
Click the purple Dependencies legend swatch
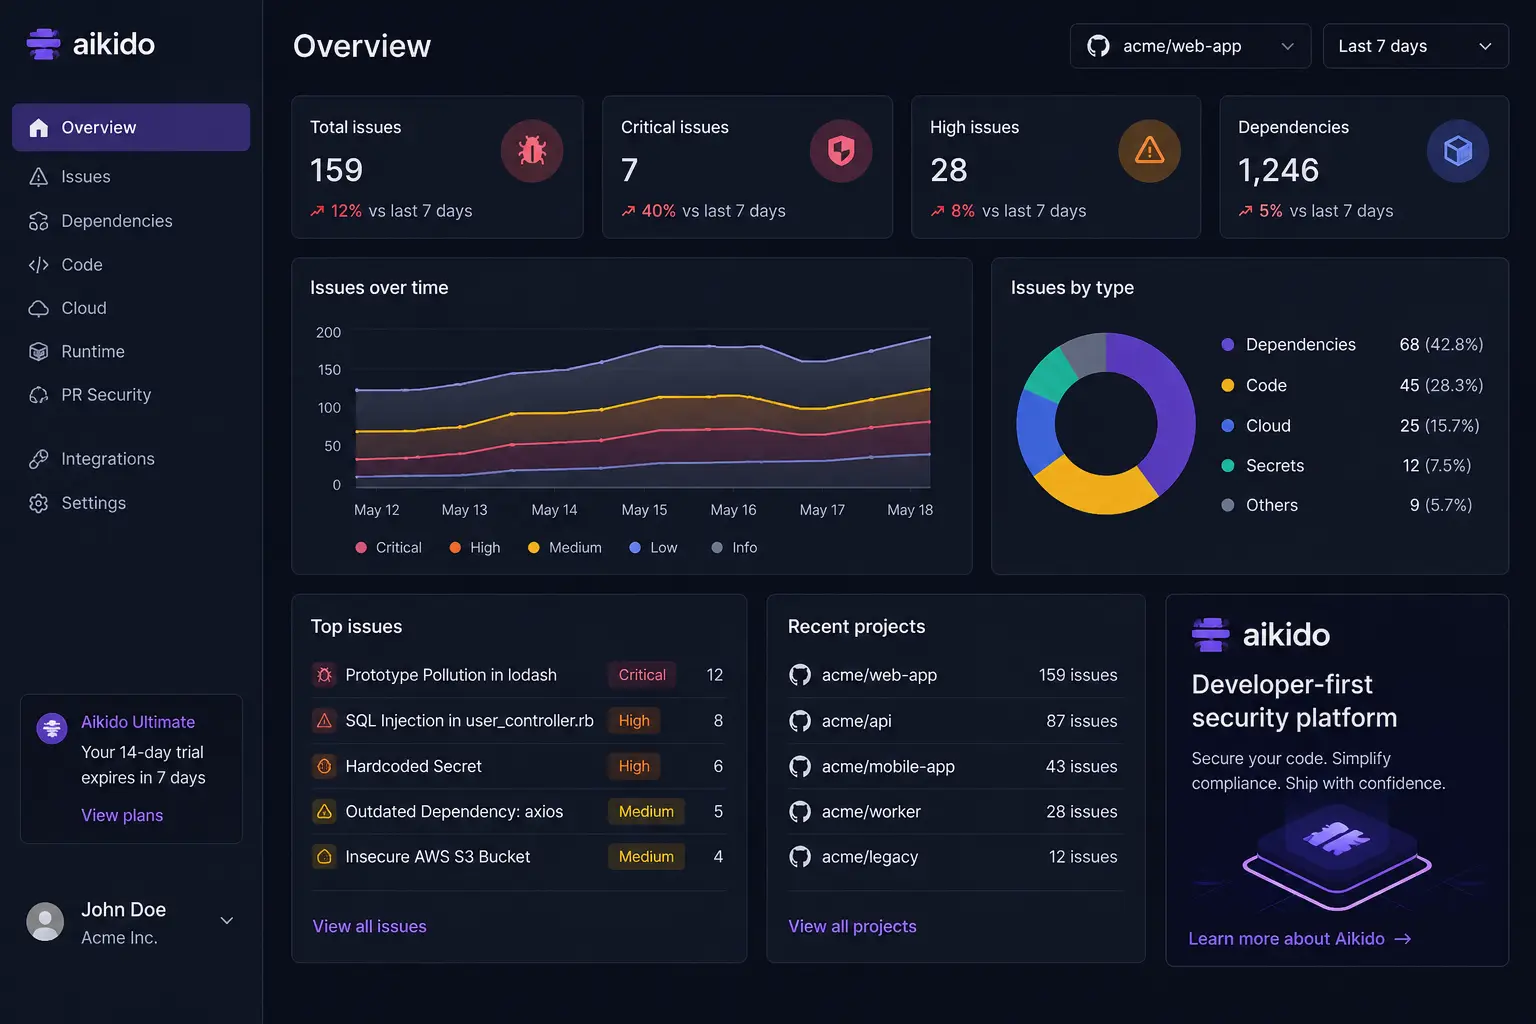[1228, 345]
